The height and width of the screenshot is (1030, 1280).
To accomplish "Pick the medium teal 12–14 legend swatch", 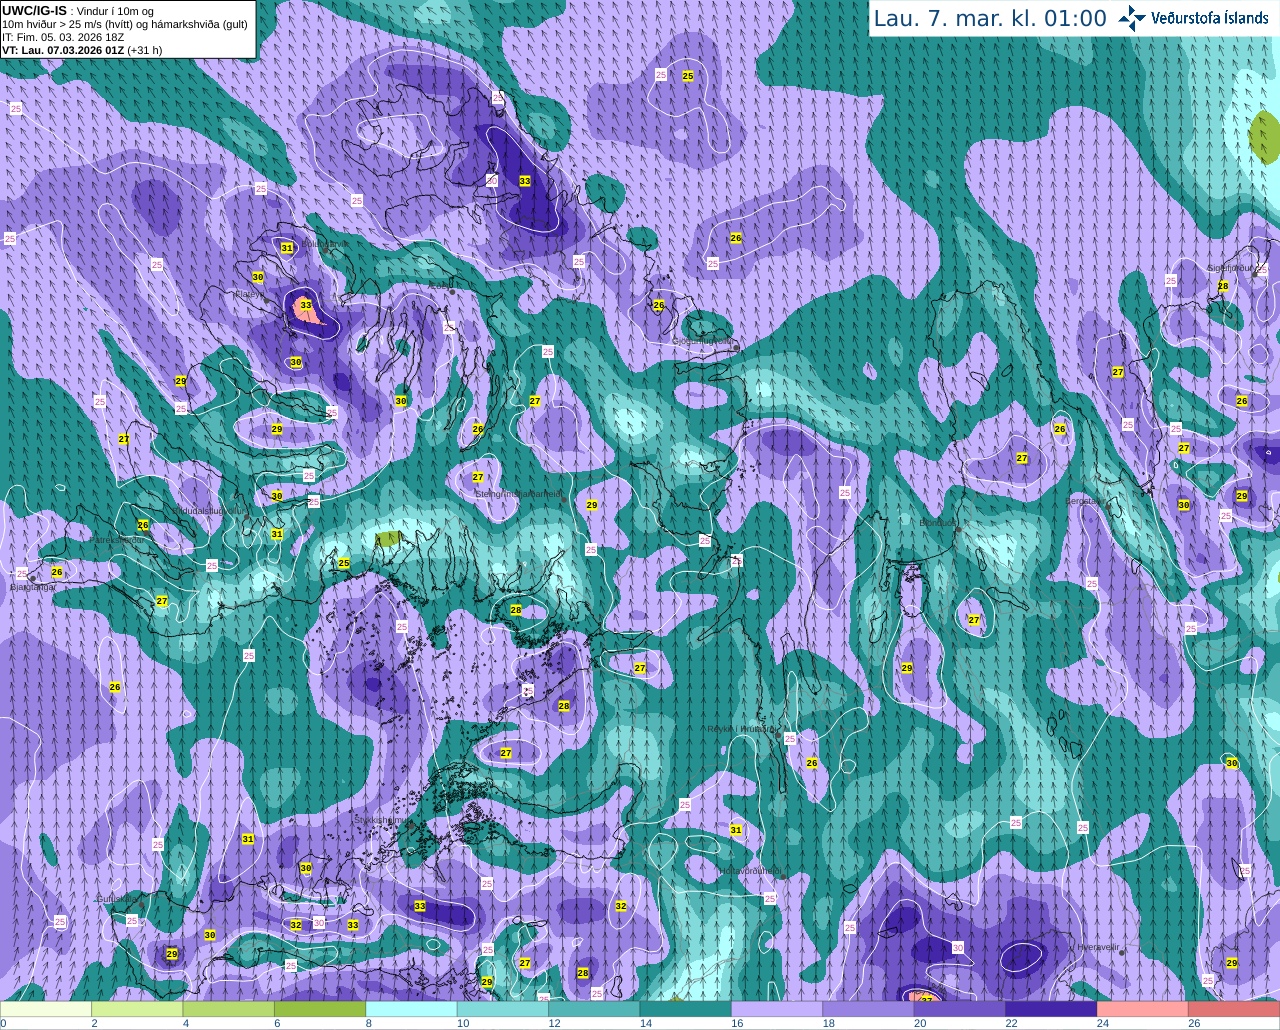I will [594, 1009].
